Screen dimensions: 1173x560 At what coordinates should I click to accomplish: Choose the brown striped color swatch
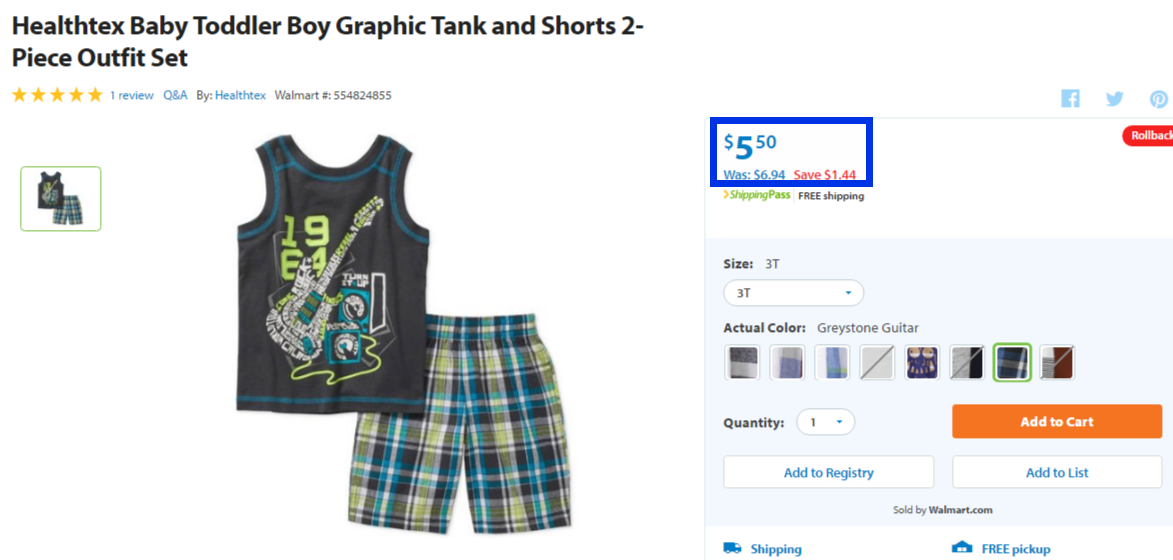coord(1057,362)
